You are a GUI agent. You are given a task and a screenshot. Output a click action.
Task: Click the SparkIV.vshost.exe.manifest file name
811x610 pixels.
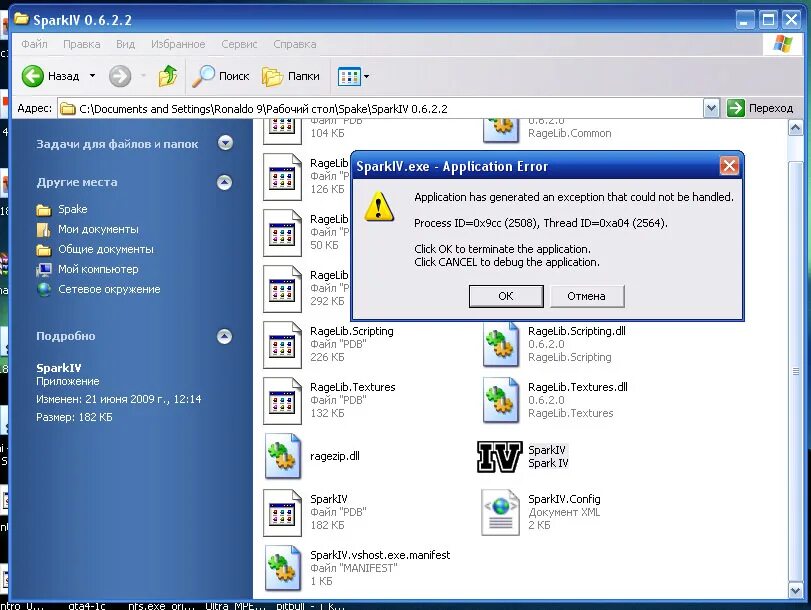(380, 555)
